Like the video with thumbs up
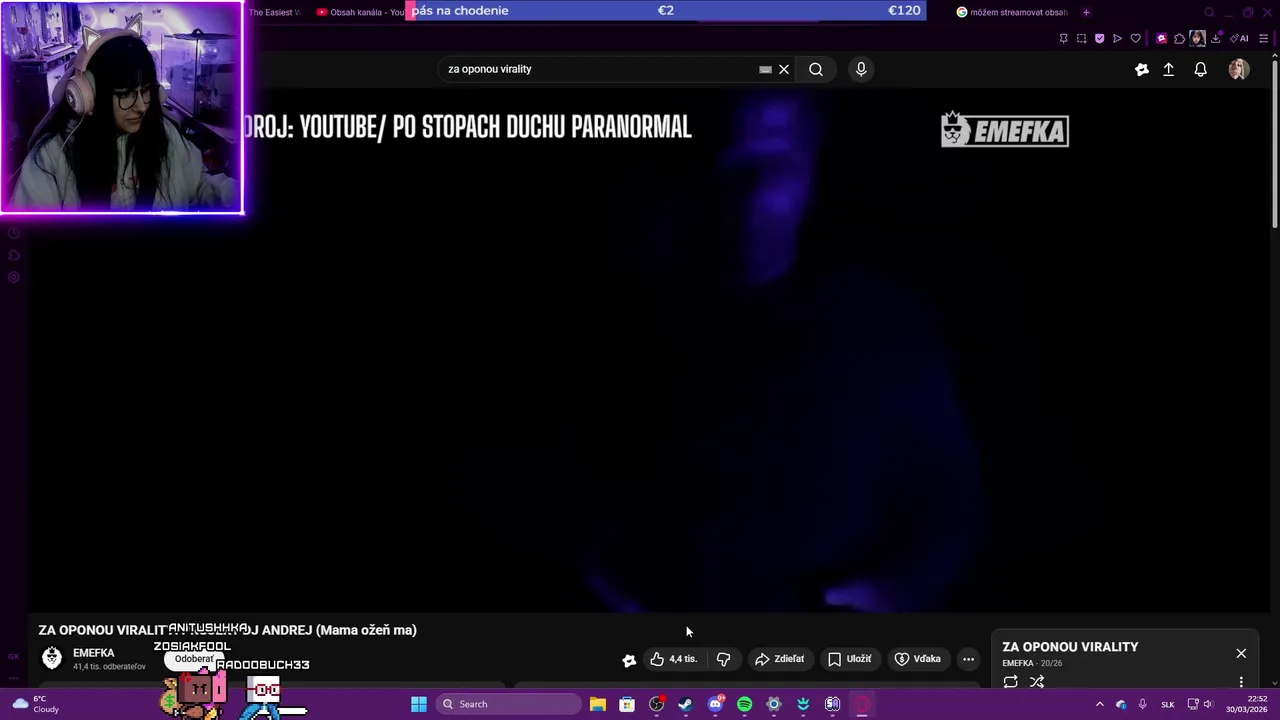 [673, 659]
